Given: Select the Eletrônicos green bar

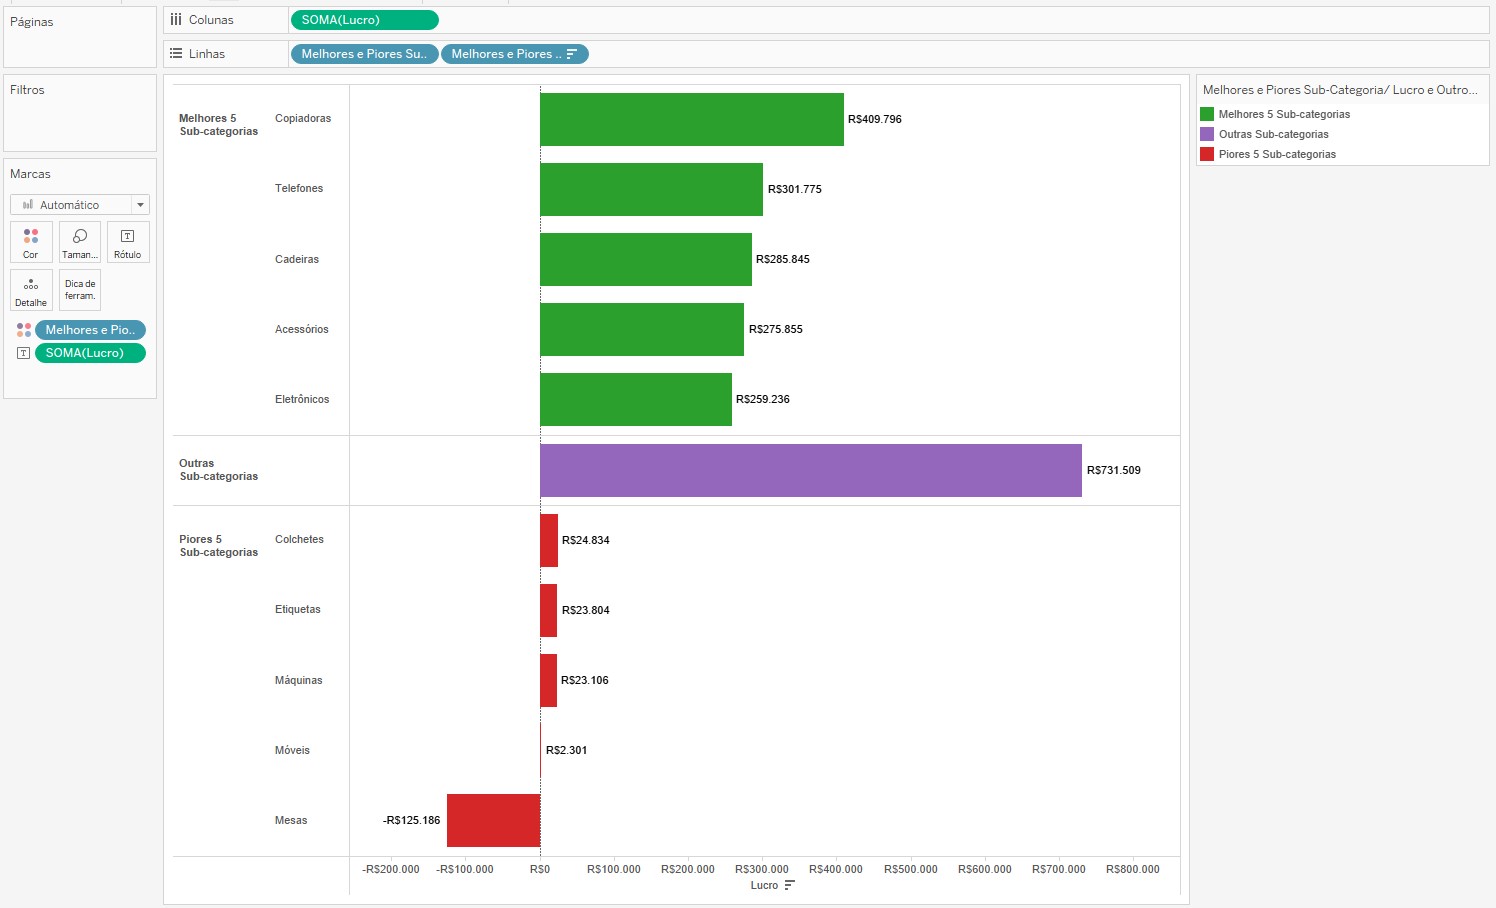Looking at the screenshot, I should click(636, 400).
